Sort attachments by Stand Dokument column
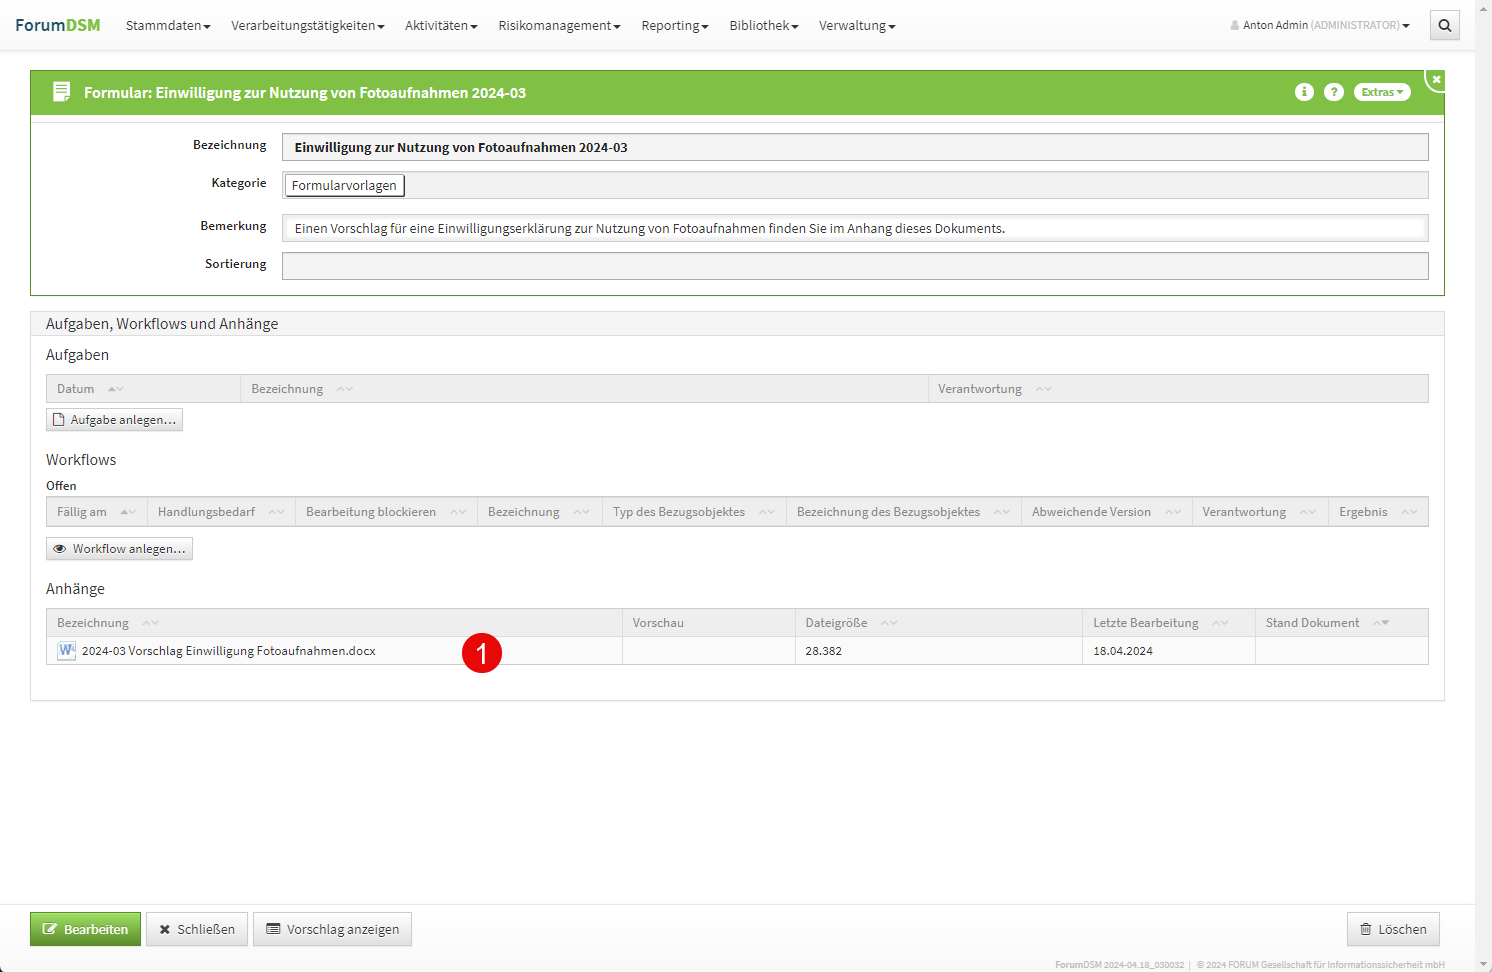 tap(1381, 623)
